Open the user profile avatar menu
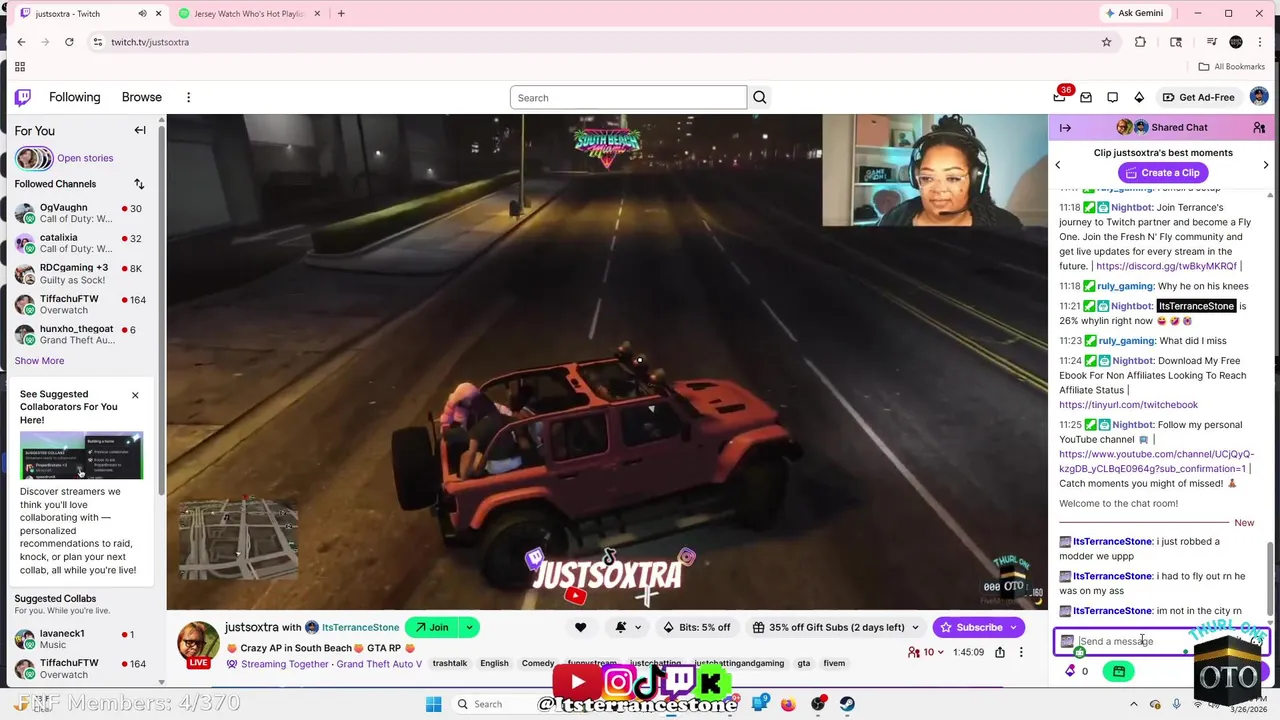The image size is (1280, 720). pos(1259,97)
